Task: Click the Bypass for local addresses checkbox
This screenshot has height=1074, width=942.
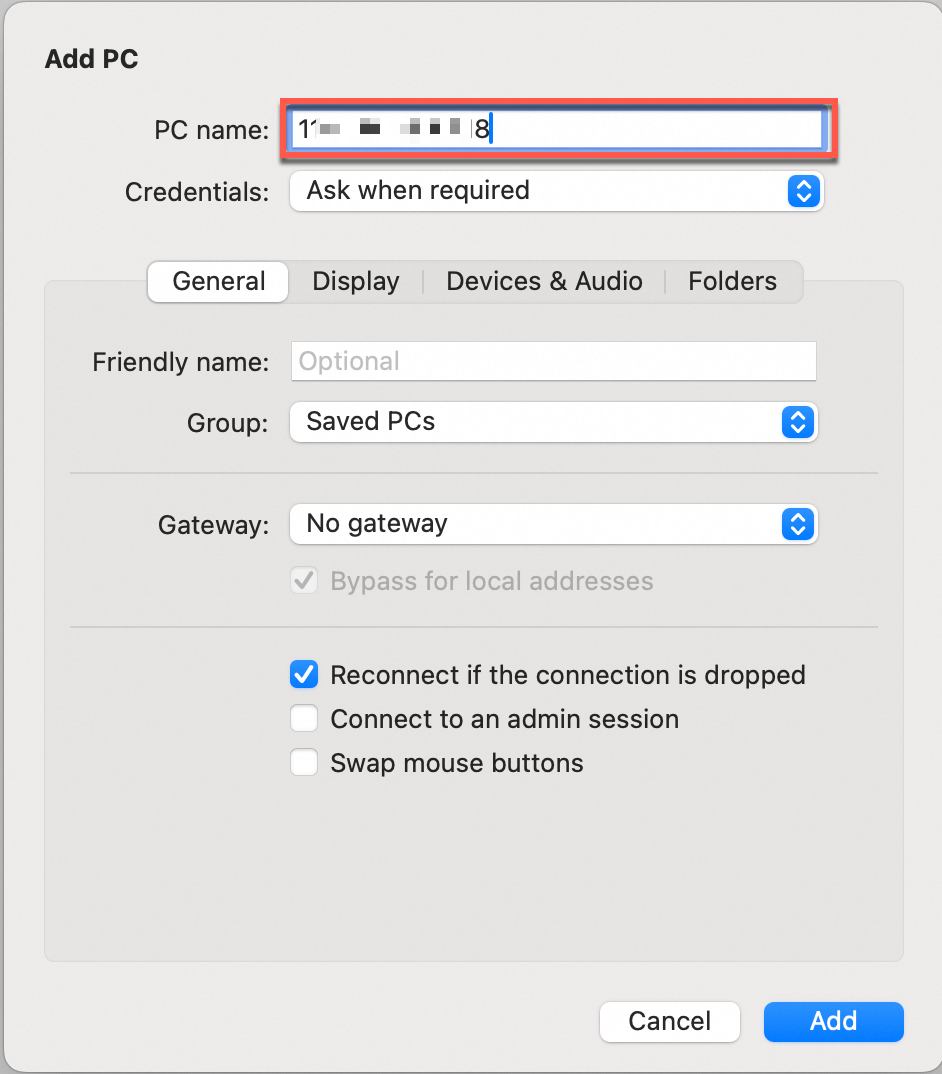Action: pos(304,581)
